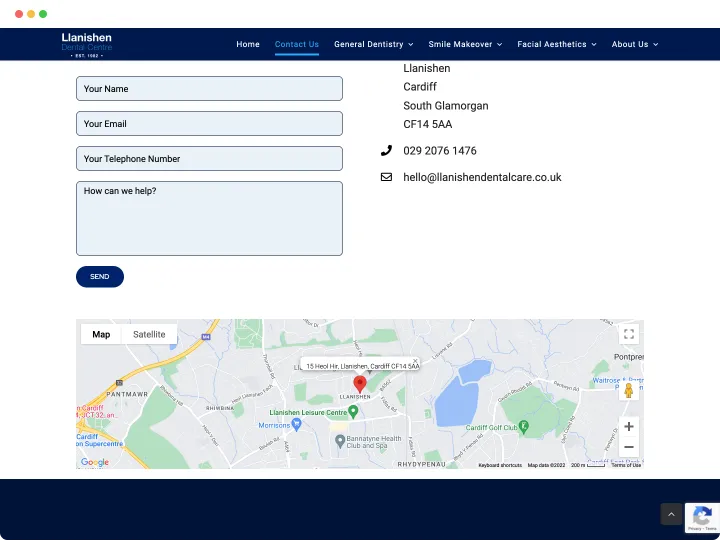
Task: Switch the map to Map view
Action: (101, 334)
